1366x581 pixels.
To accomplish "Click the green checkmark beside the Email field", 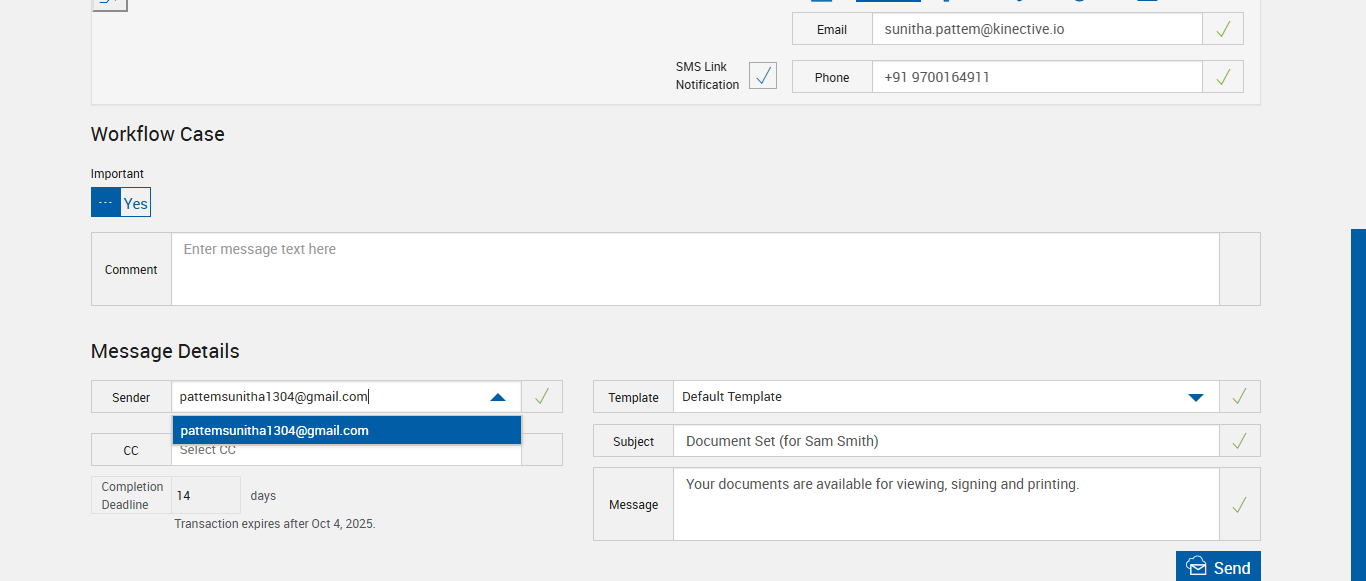I will click(1222, 29).
